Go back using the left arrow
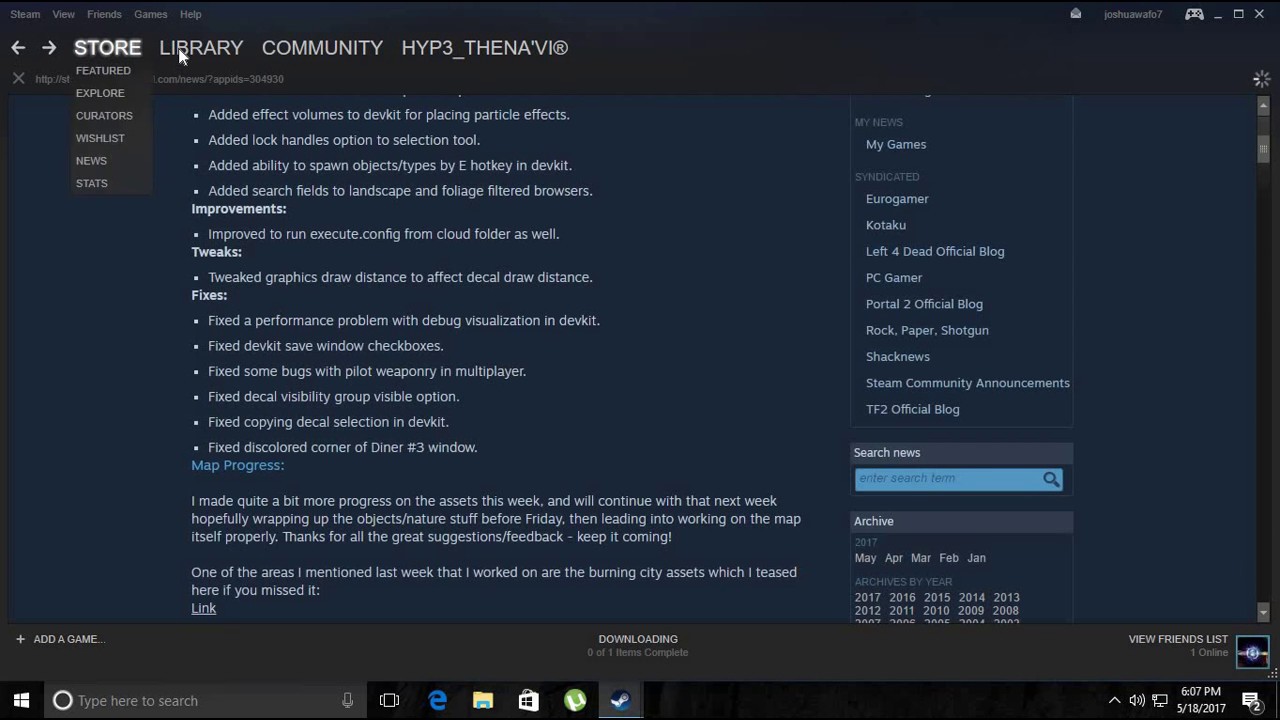Viewport: 1280px width, 720px height. [18, 48]
